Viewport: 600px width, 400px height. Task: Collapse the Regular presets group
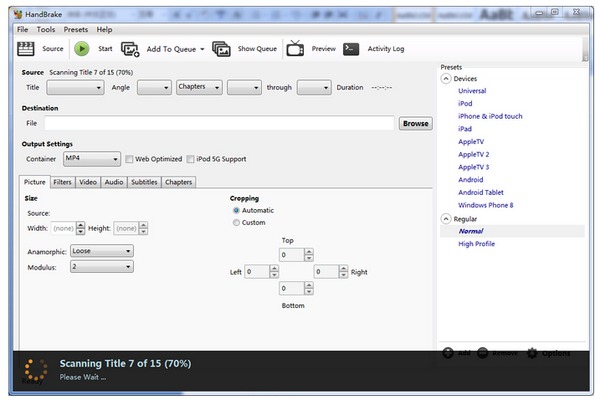point(446,219)
